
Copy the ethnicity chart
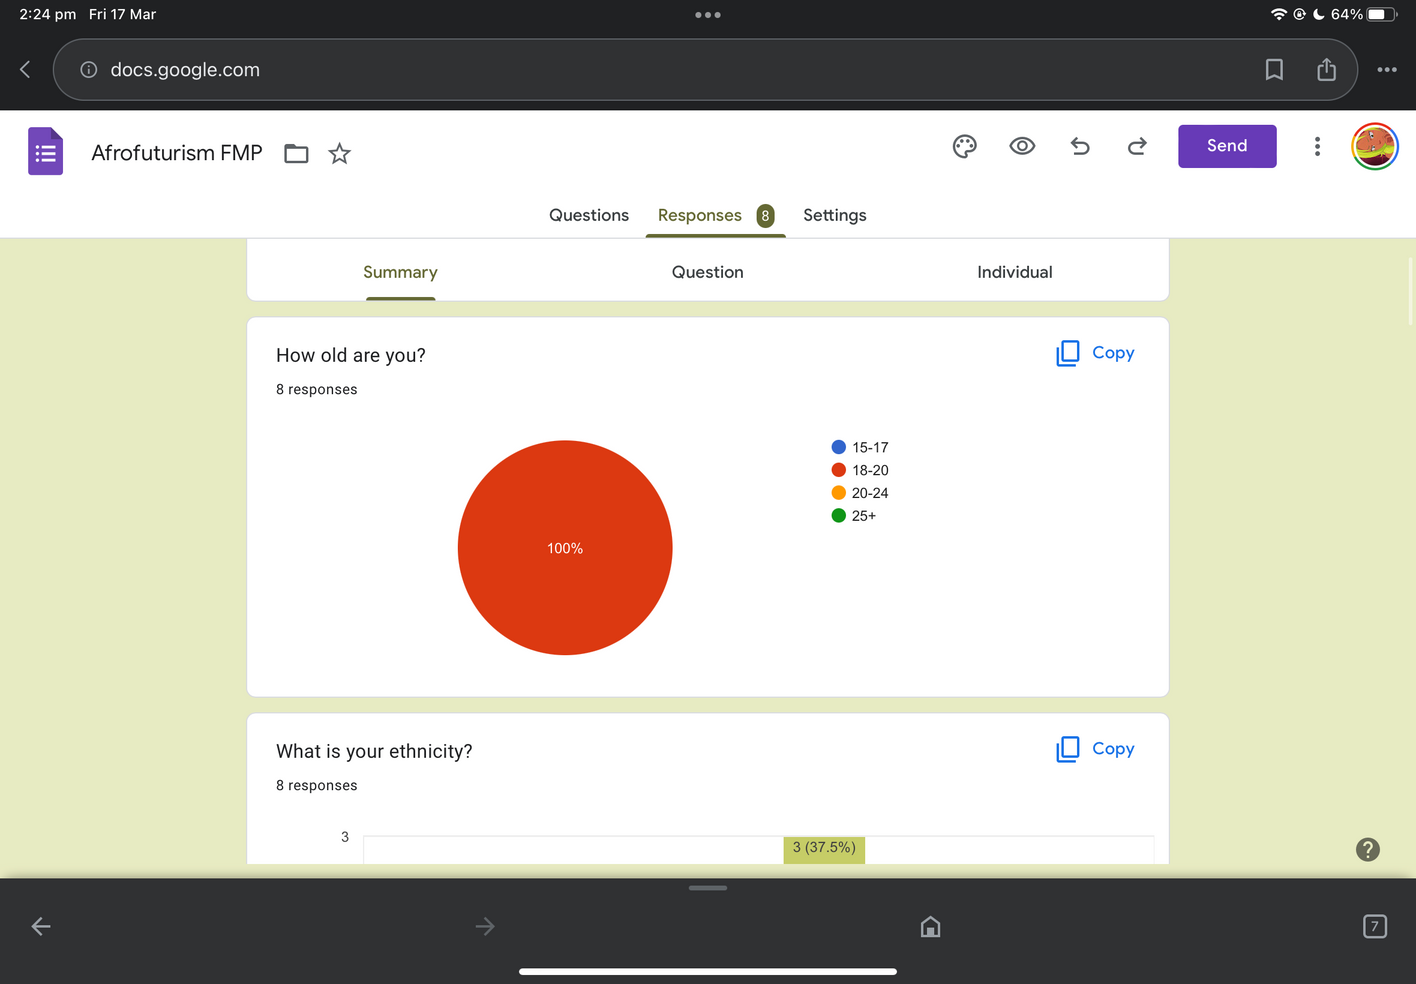click(x=1095, y=749)
